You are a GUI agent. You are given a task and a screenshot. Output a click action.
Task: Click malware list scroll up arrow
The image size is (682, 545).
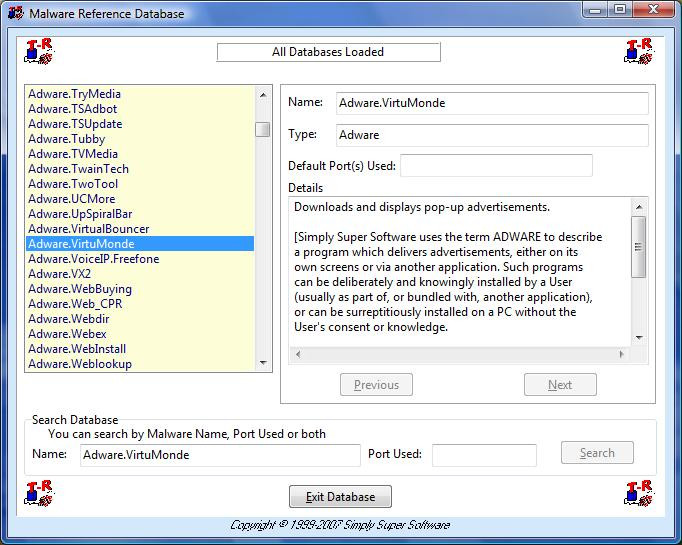pos(263,94)
